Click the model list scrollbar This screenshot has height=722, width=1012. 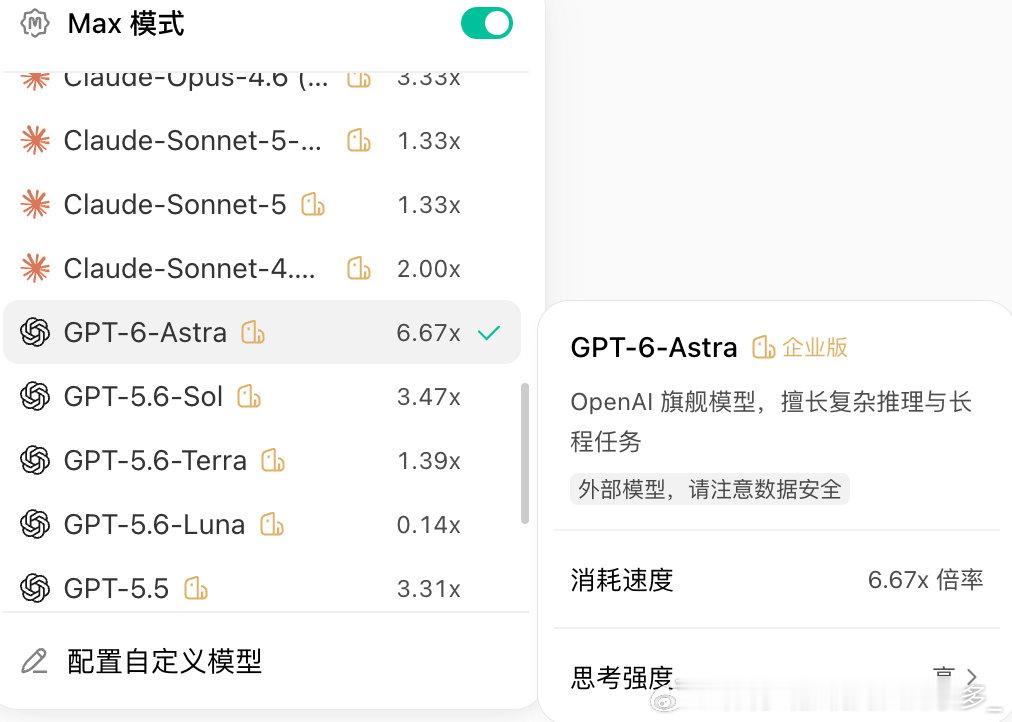[x=525, y=453]
